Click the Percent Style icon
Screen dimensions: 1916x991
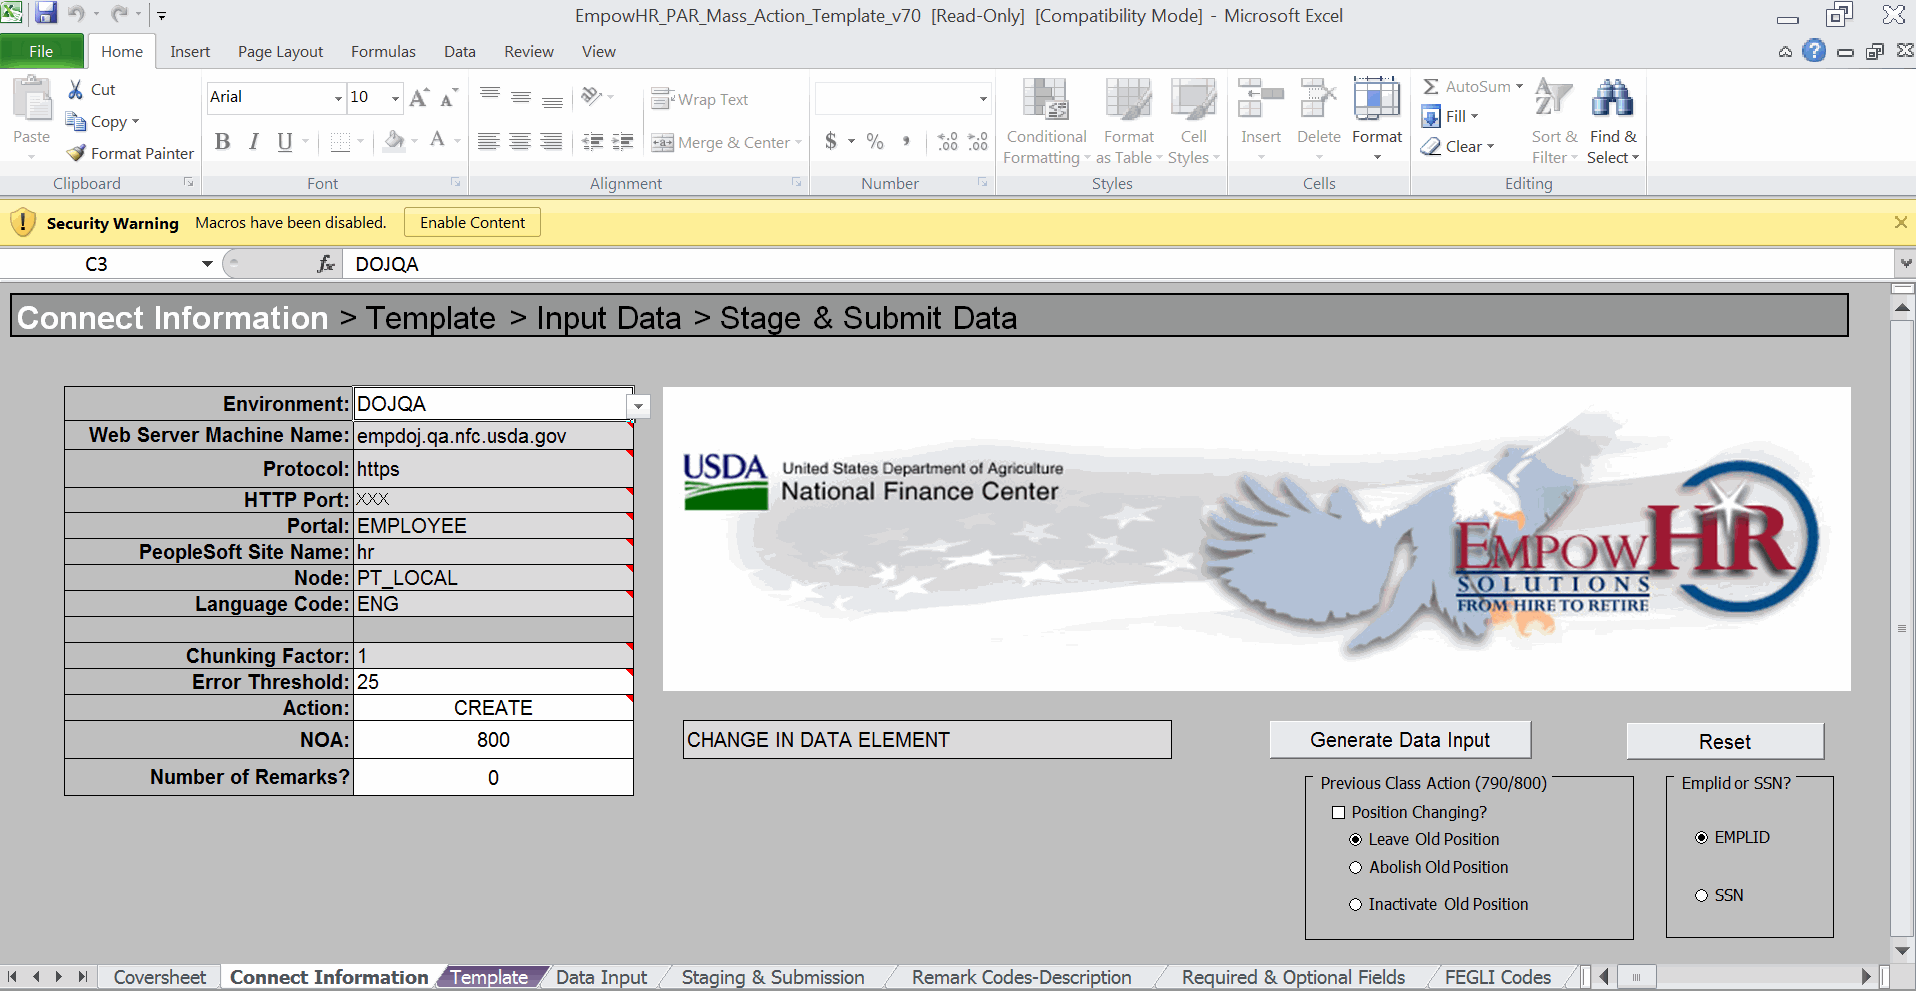pos(875,141)
